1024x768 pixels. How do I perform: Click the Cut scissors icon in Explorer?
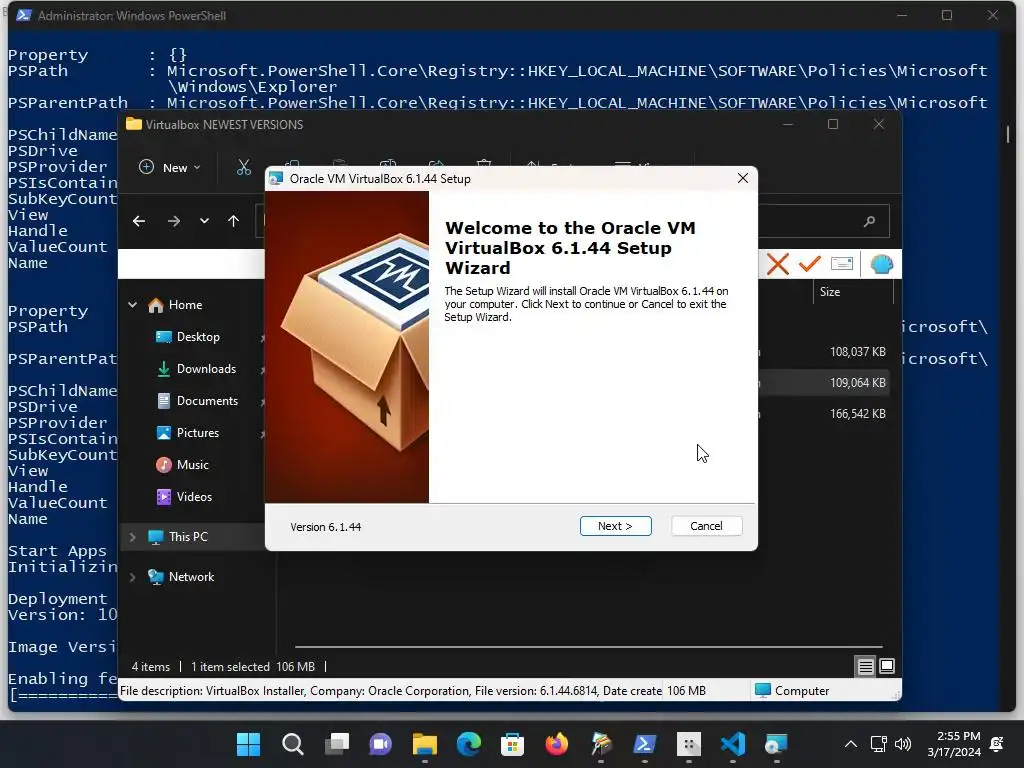(244, 168)
